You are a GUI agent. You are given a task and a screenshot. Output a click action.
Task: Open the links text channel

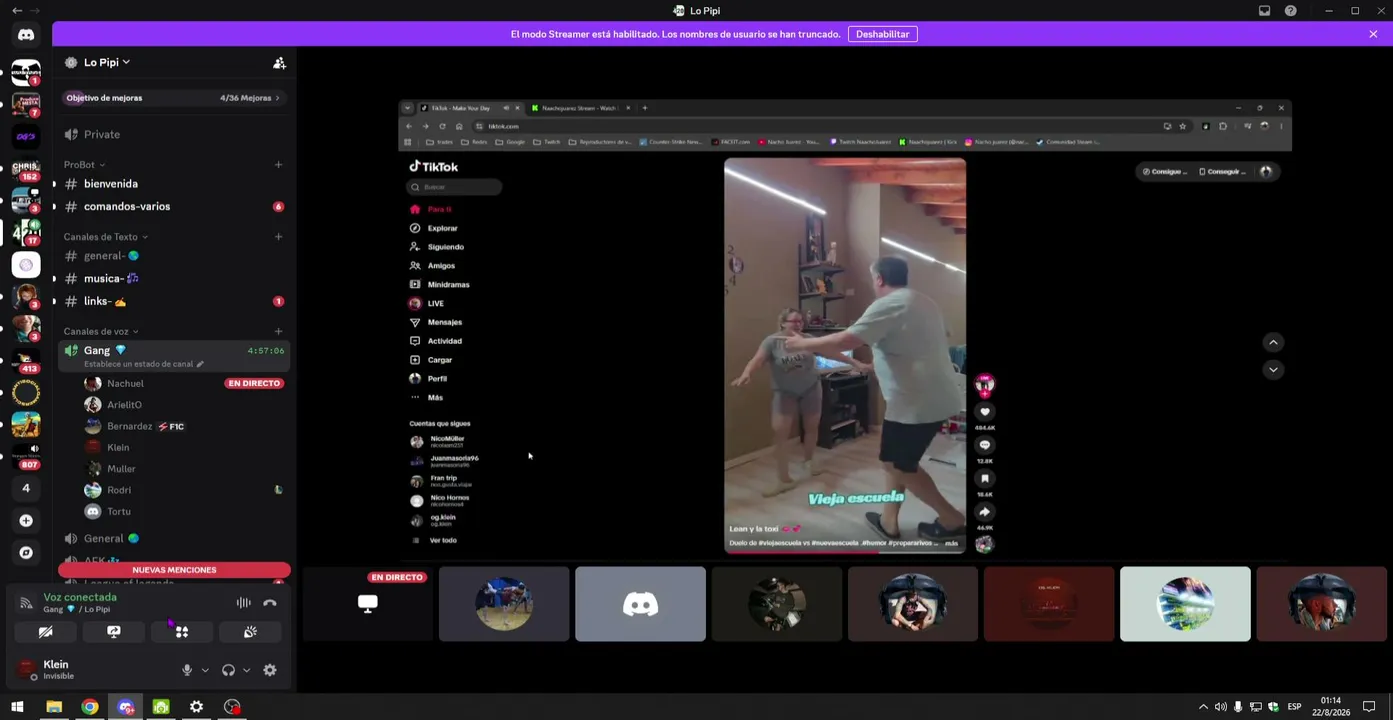click(x=174, y=301)
